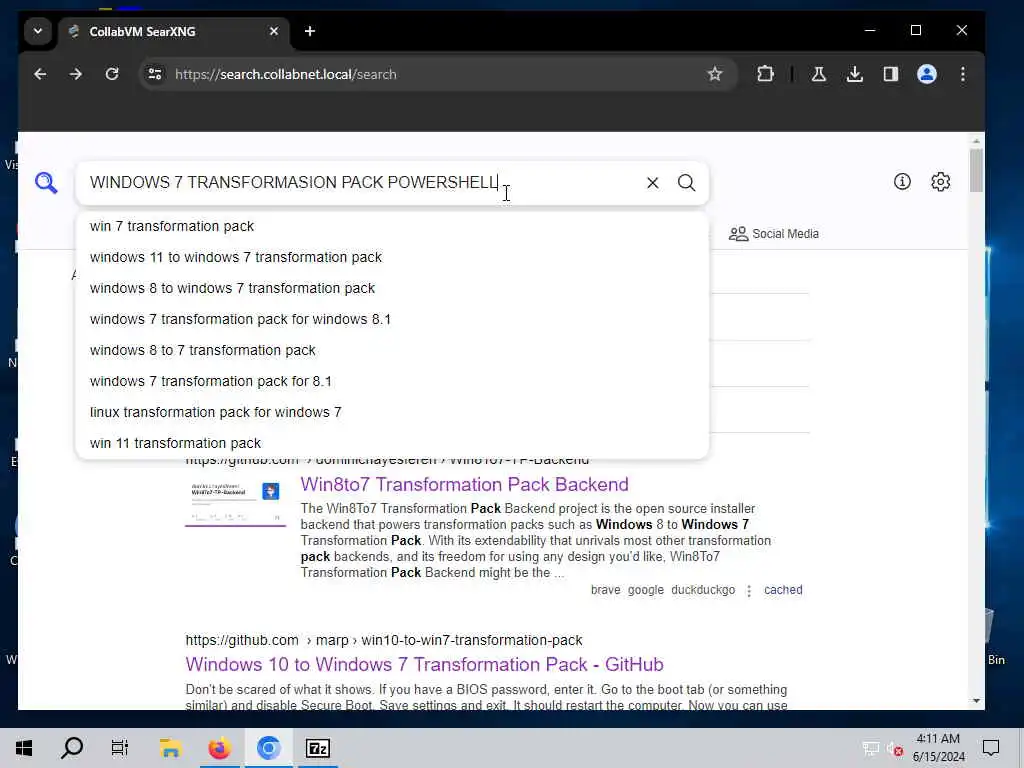Click the Win8to7 result thumbnail image
The image size is (1024, 768).
(x=236, y=503)
